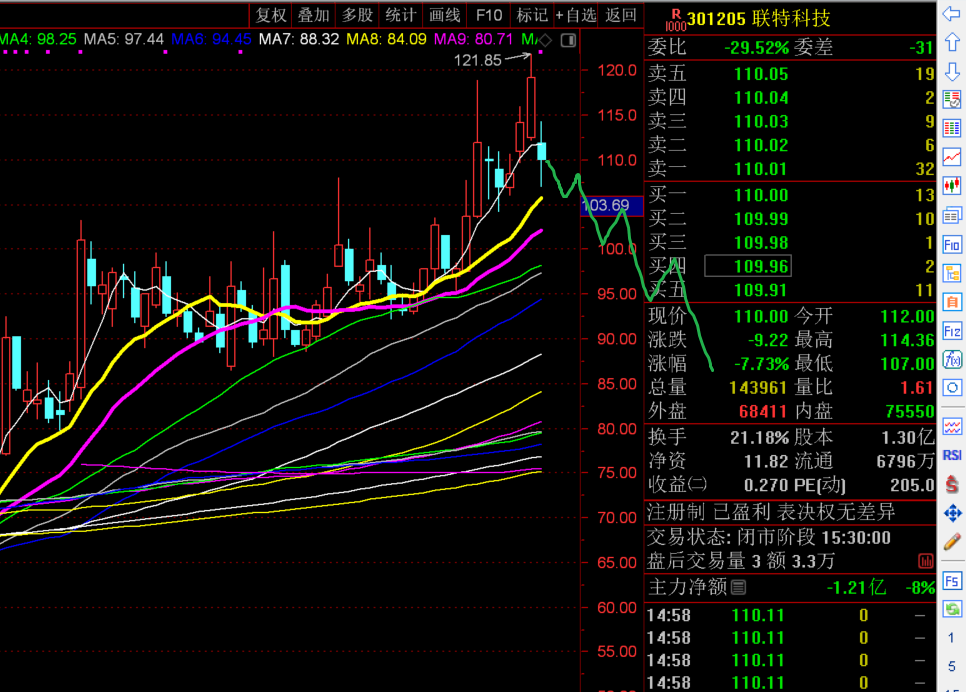Click the down arrow for next stock

[x=952, y=71]
